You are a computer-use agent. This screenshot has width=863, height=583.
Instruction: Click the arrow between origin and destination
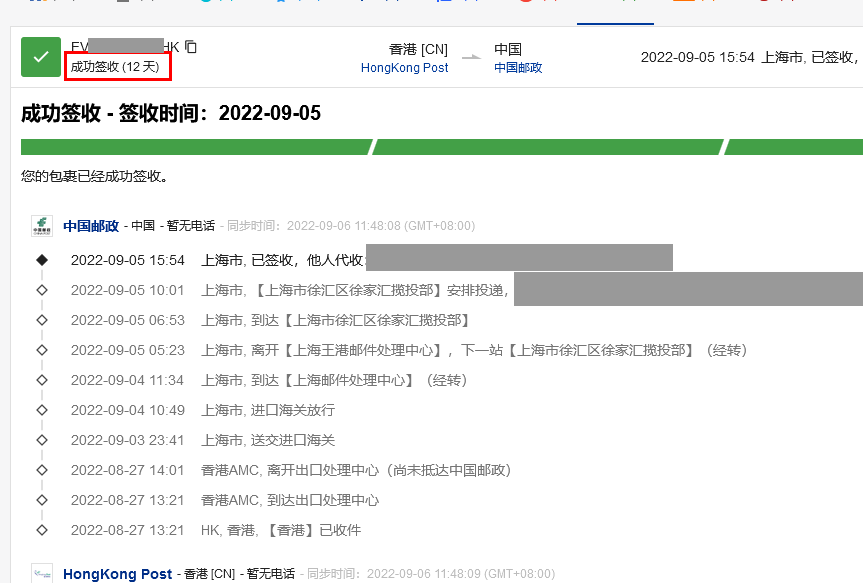(471, 57)
